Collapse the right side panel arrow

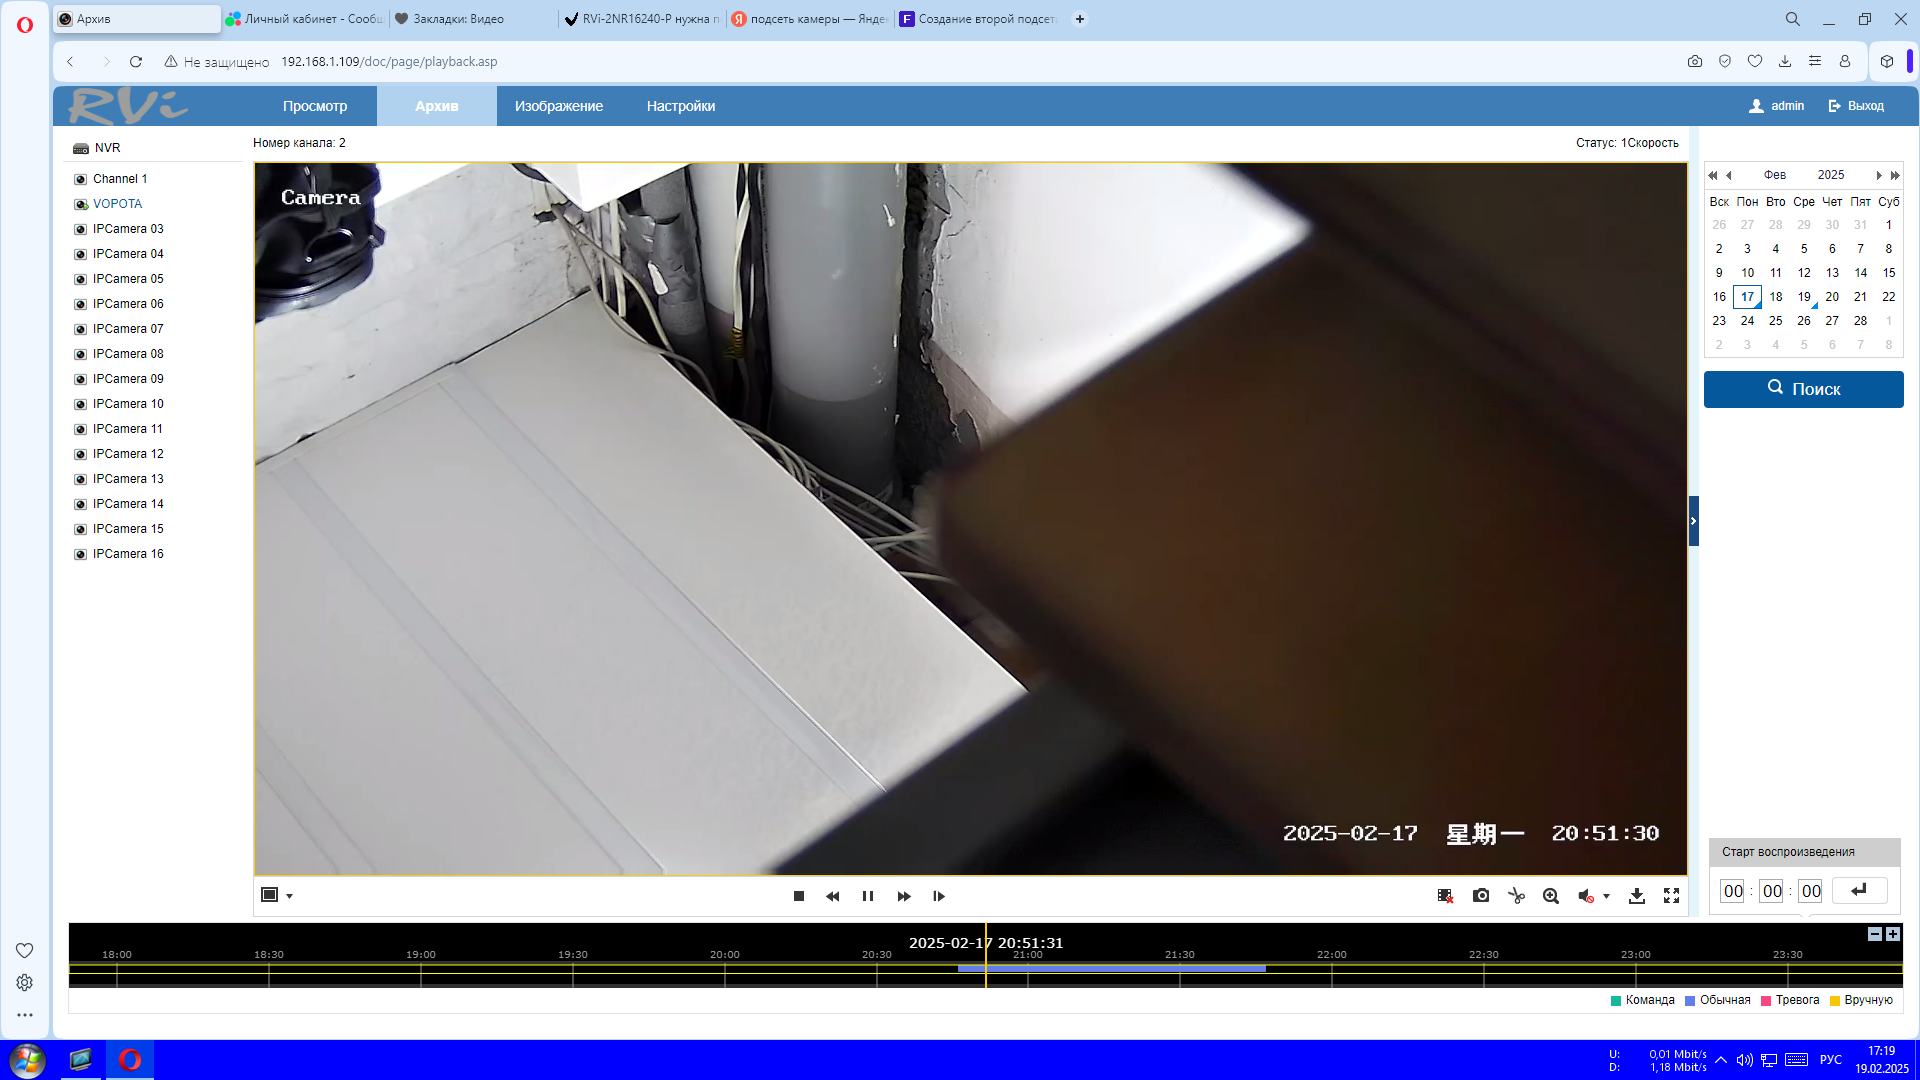point(1693,521)
